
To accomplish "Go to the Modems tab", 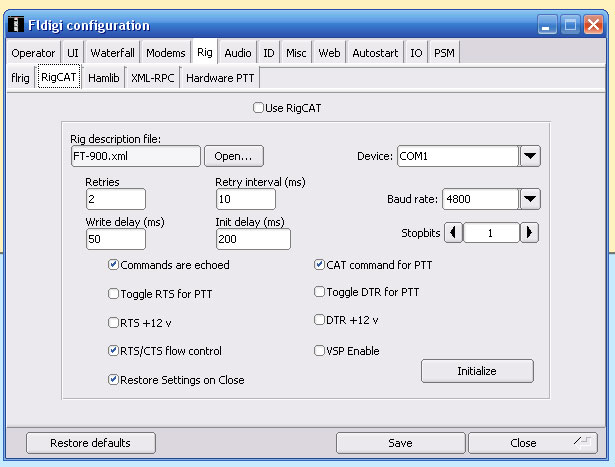I will point(165,53).
